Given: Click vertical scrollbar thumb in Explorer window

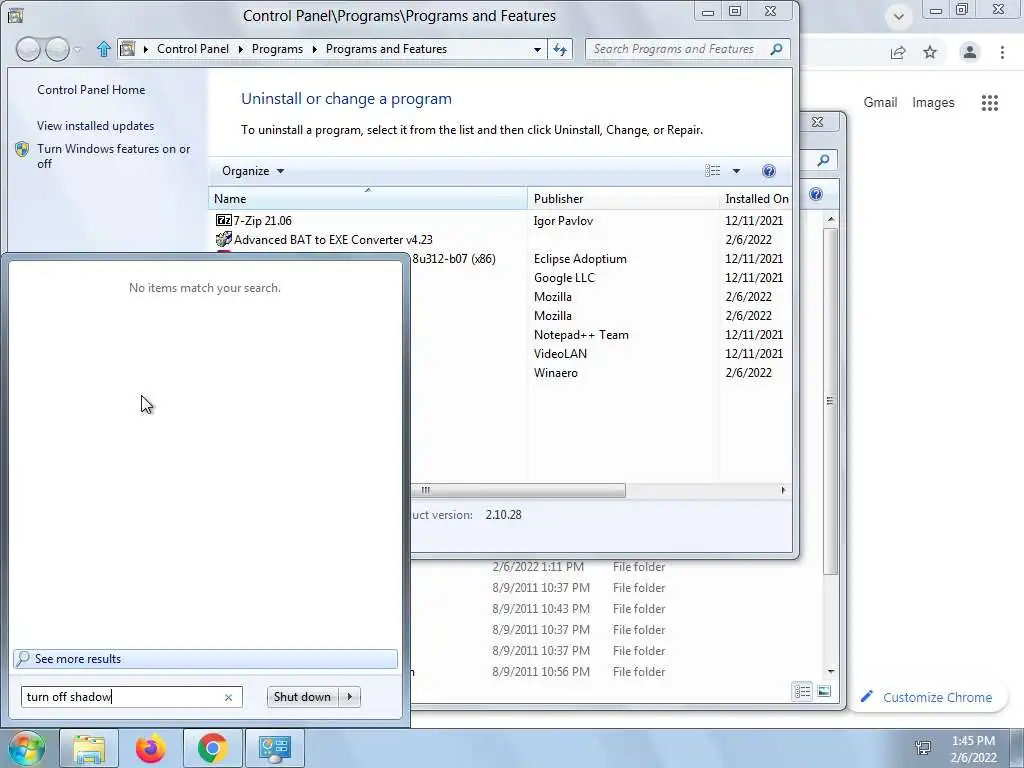Looking at the screenshot, I should click(830, 401).
